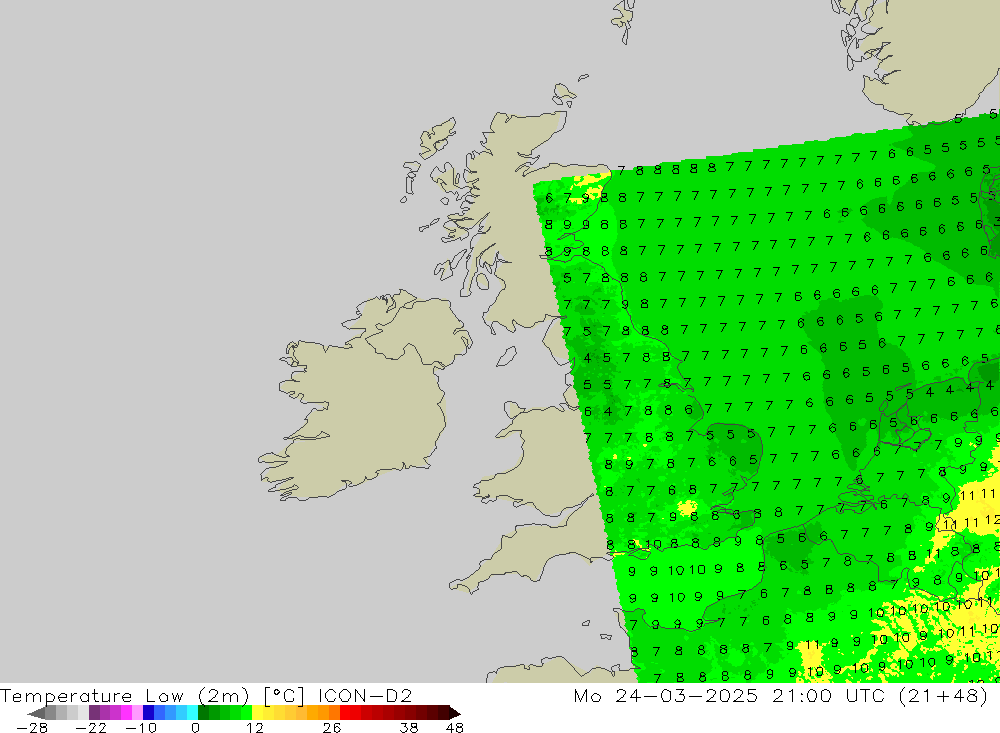Click the 'Mo 24-03-2025 21:00 UTC (21+48)' timestamp
This screenshot has height=733, width=1000.
coord(781,695)
